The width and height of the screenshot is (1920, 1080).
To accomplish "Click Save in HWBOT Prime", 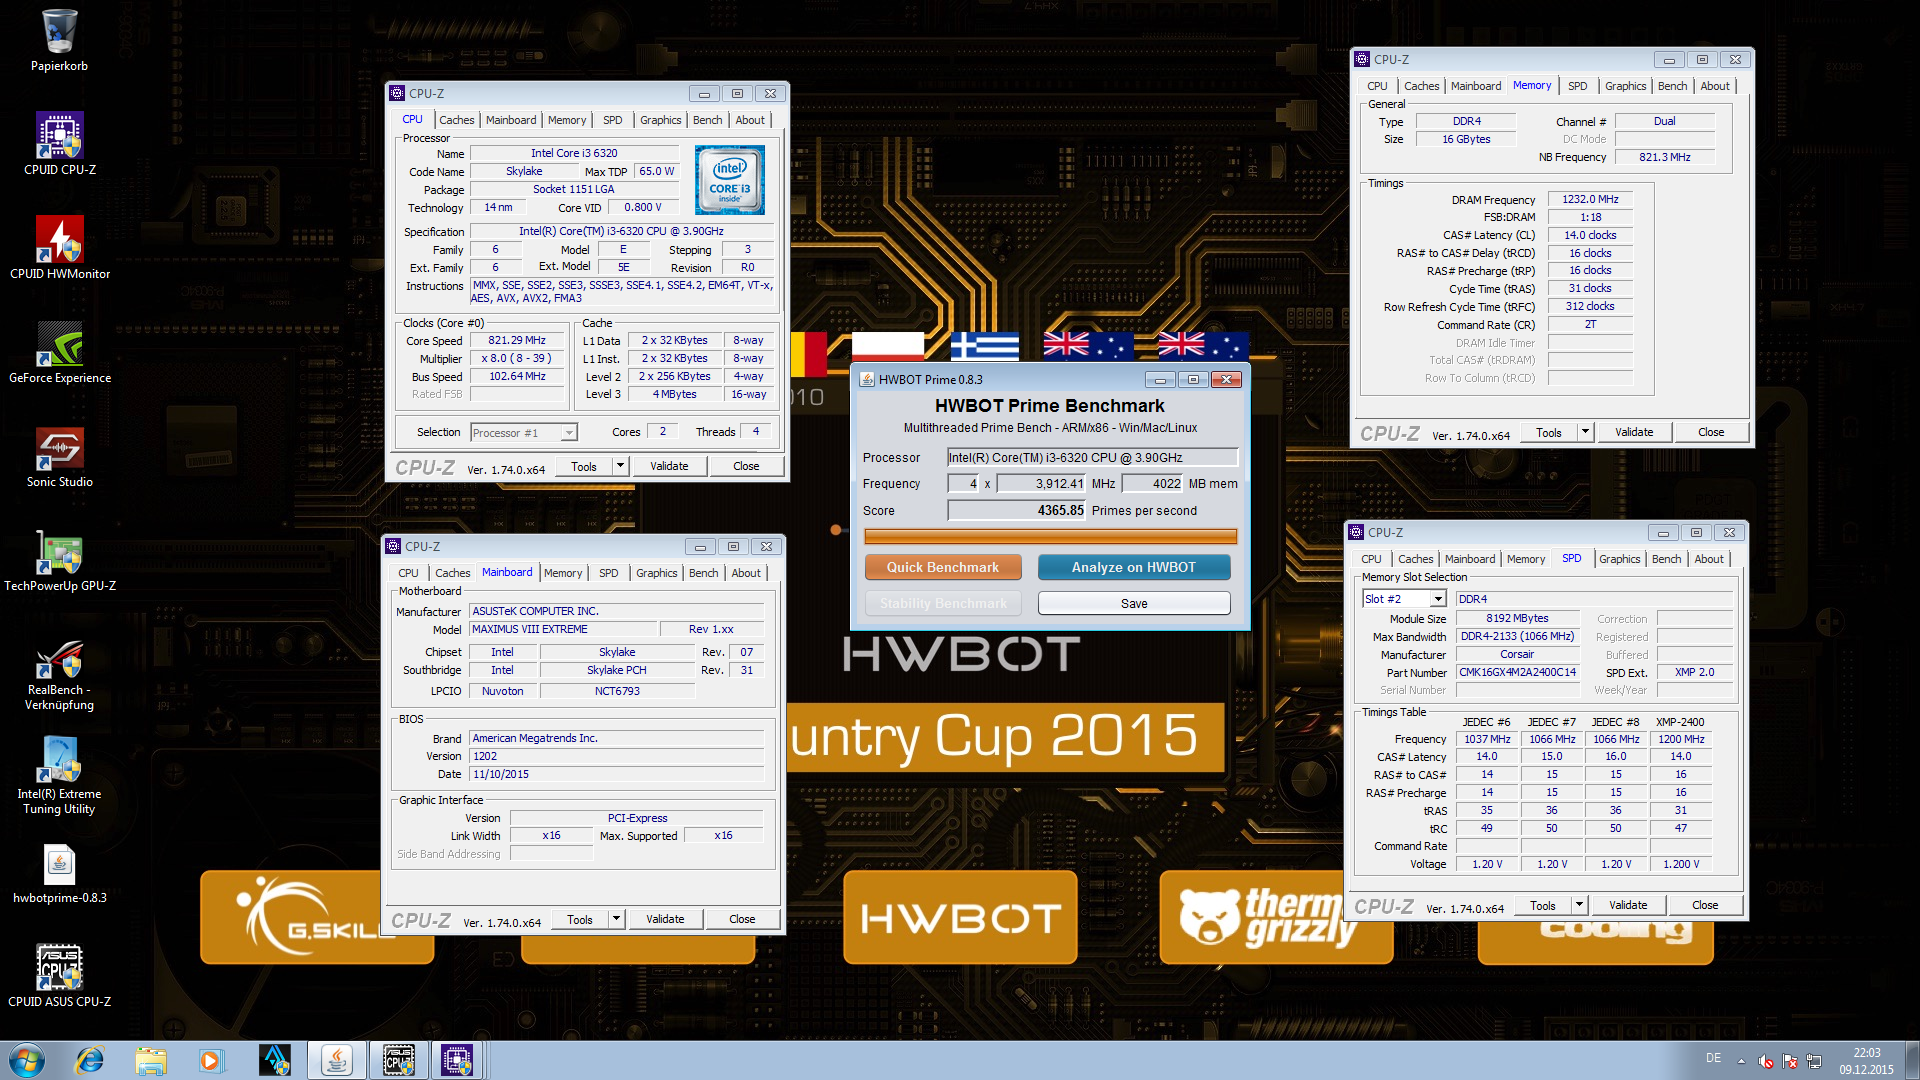I will click(x=1134, y=603).
